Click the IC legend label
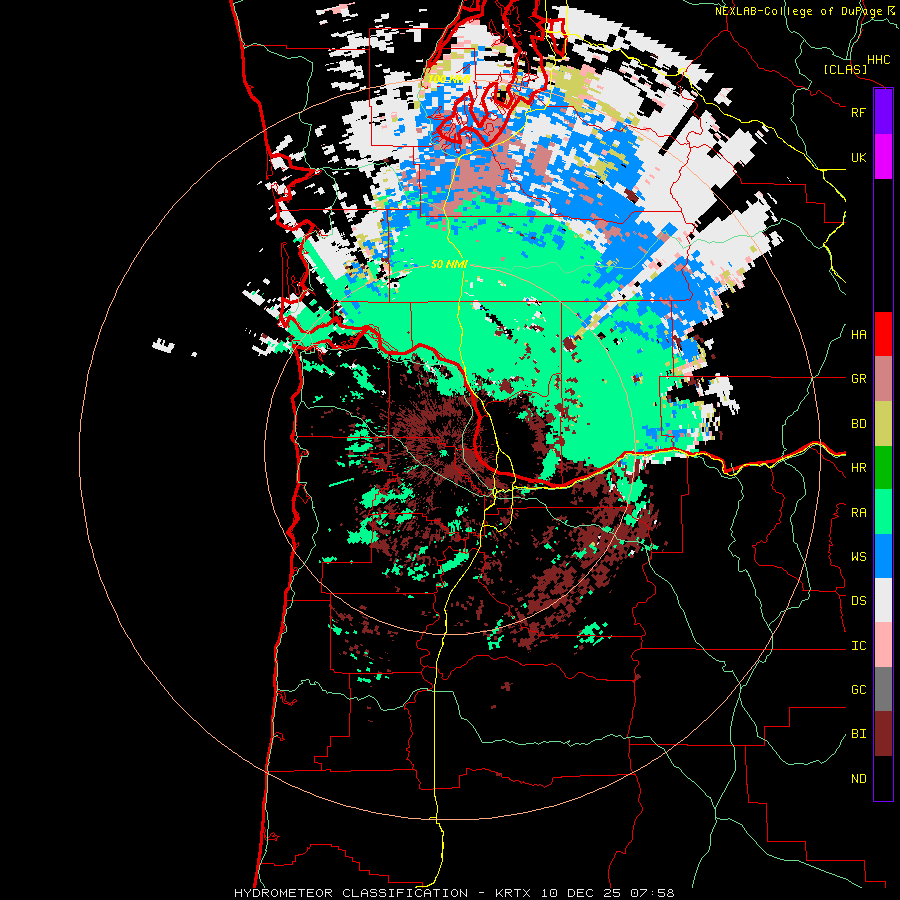900x900 pixels. tap(858, 646)
